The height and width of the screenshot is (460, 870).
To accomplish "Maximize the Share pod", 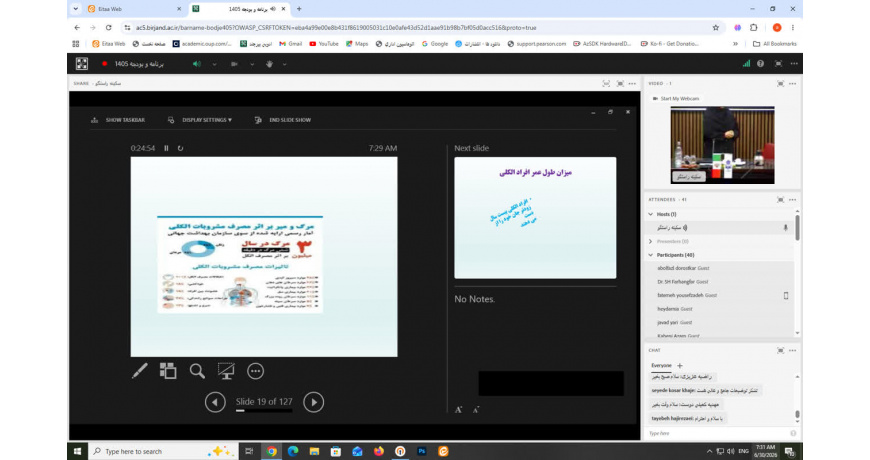I will click(x=620, y=84).
